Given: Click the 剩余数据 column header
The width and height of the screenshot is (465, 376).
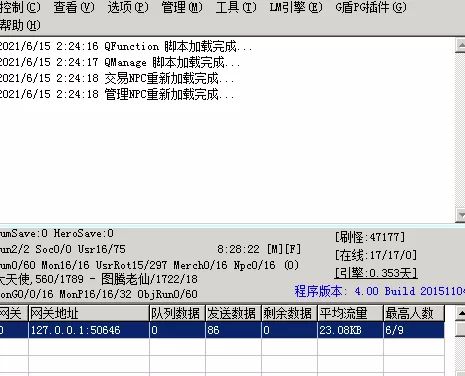Looking at the screenshot, I should [x=289, y=313].
